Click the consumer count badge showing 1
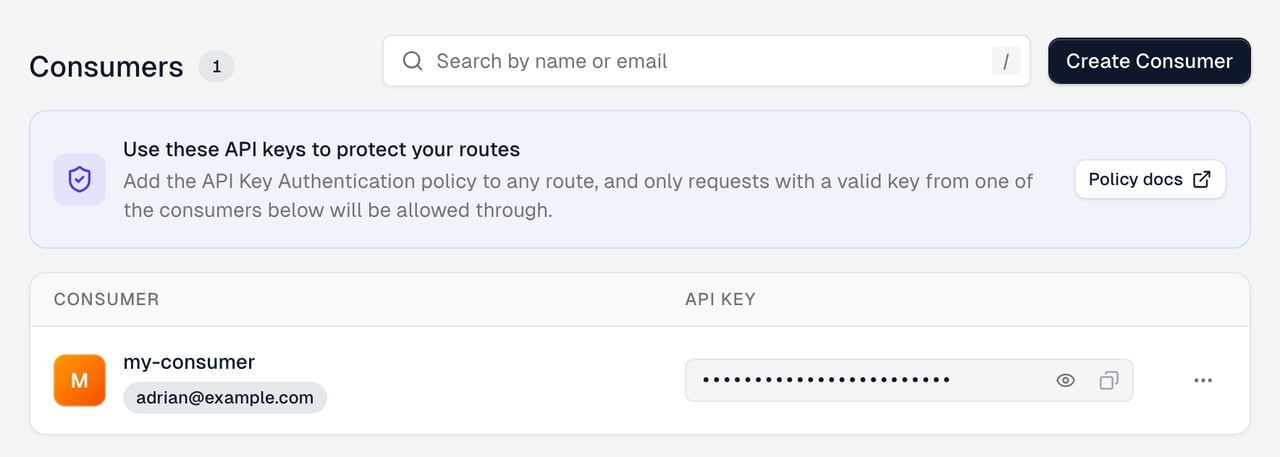Screen dimensions: 1280x457 [216, 67]
